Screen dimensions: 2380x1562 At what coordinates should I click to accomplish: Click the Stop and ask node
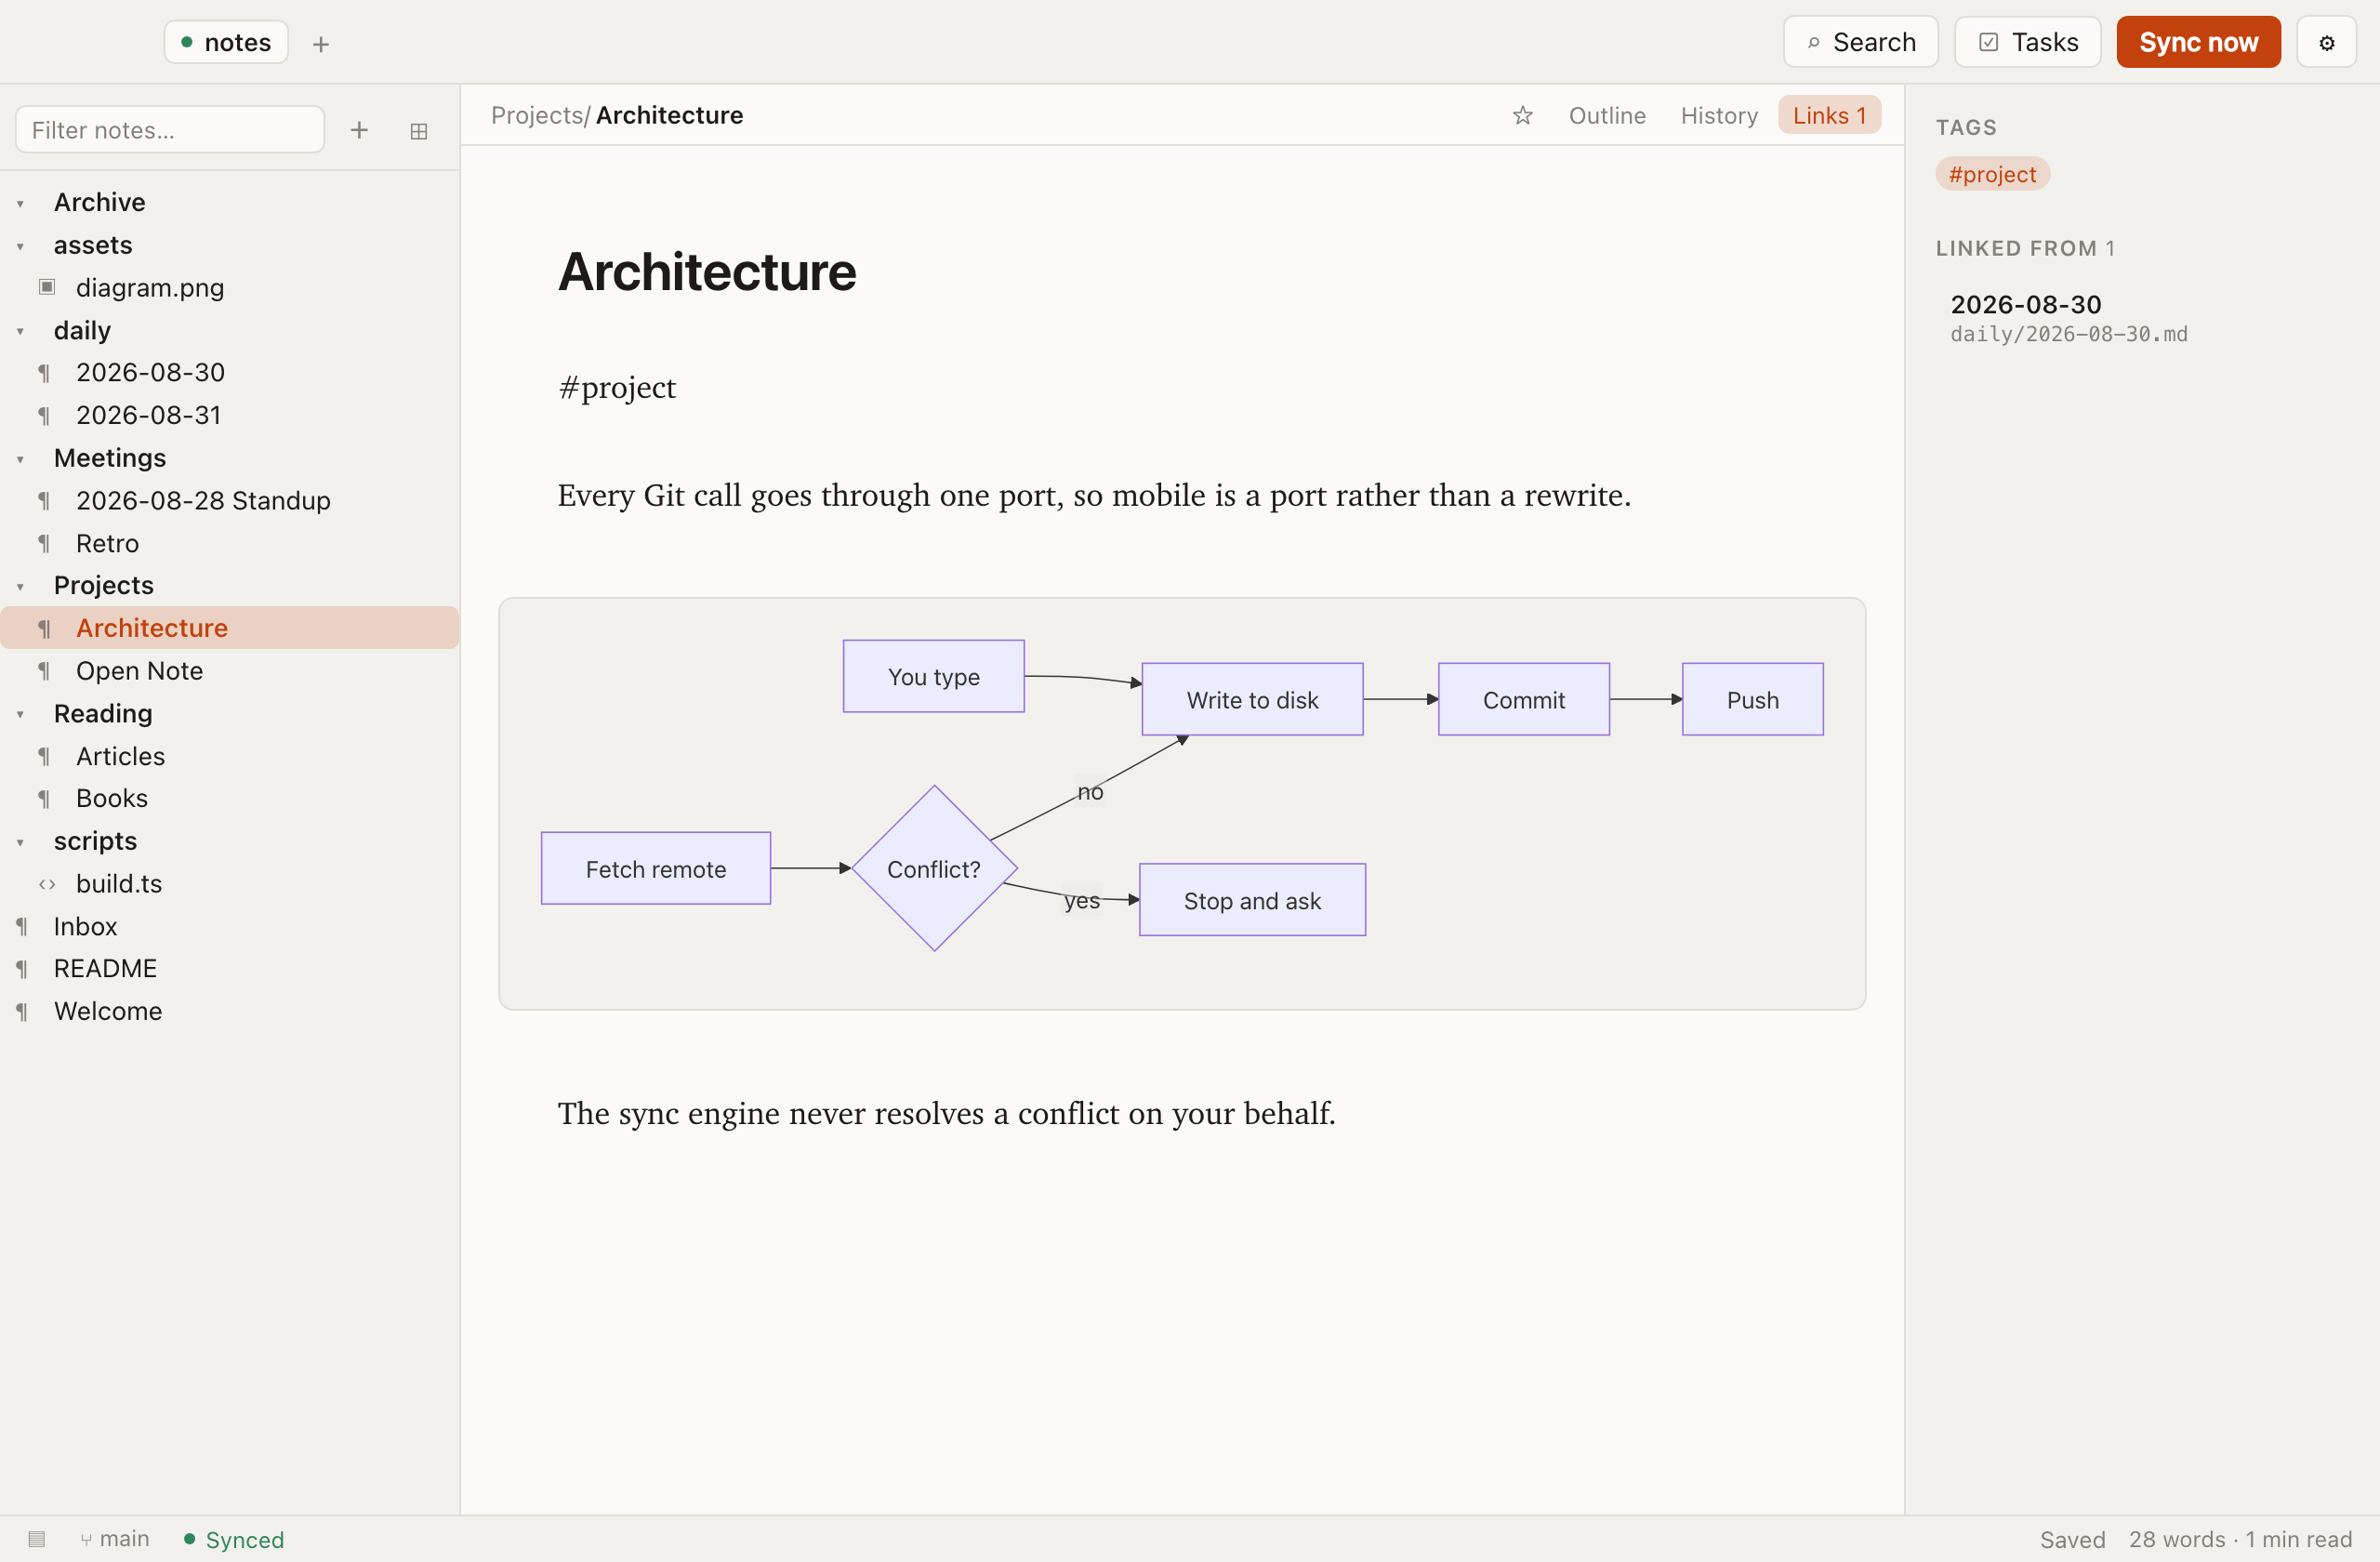click(1252, 901)
